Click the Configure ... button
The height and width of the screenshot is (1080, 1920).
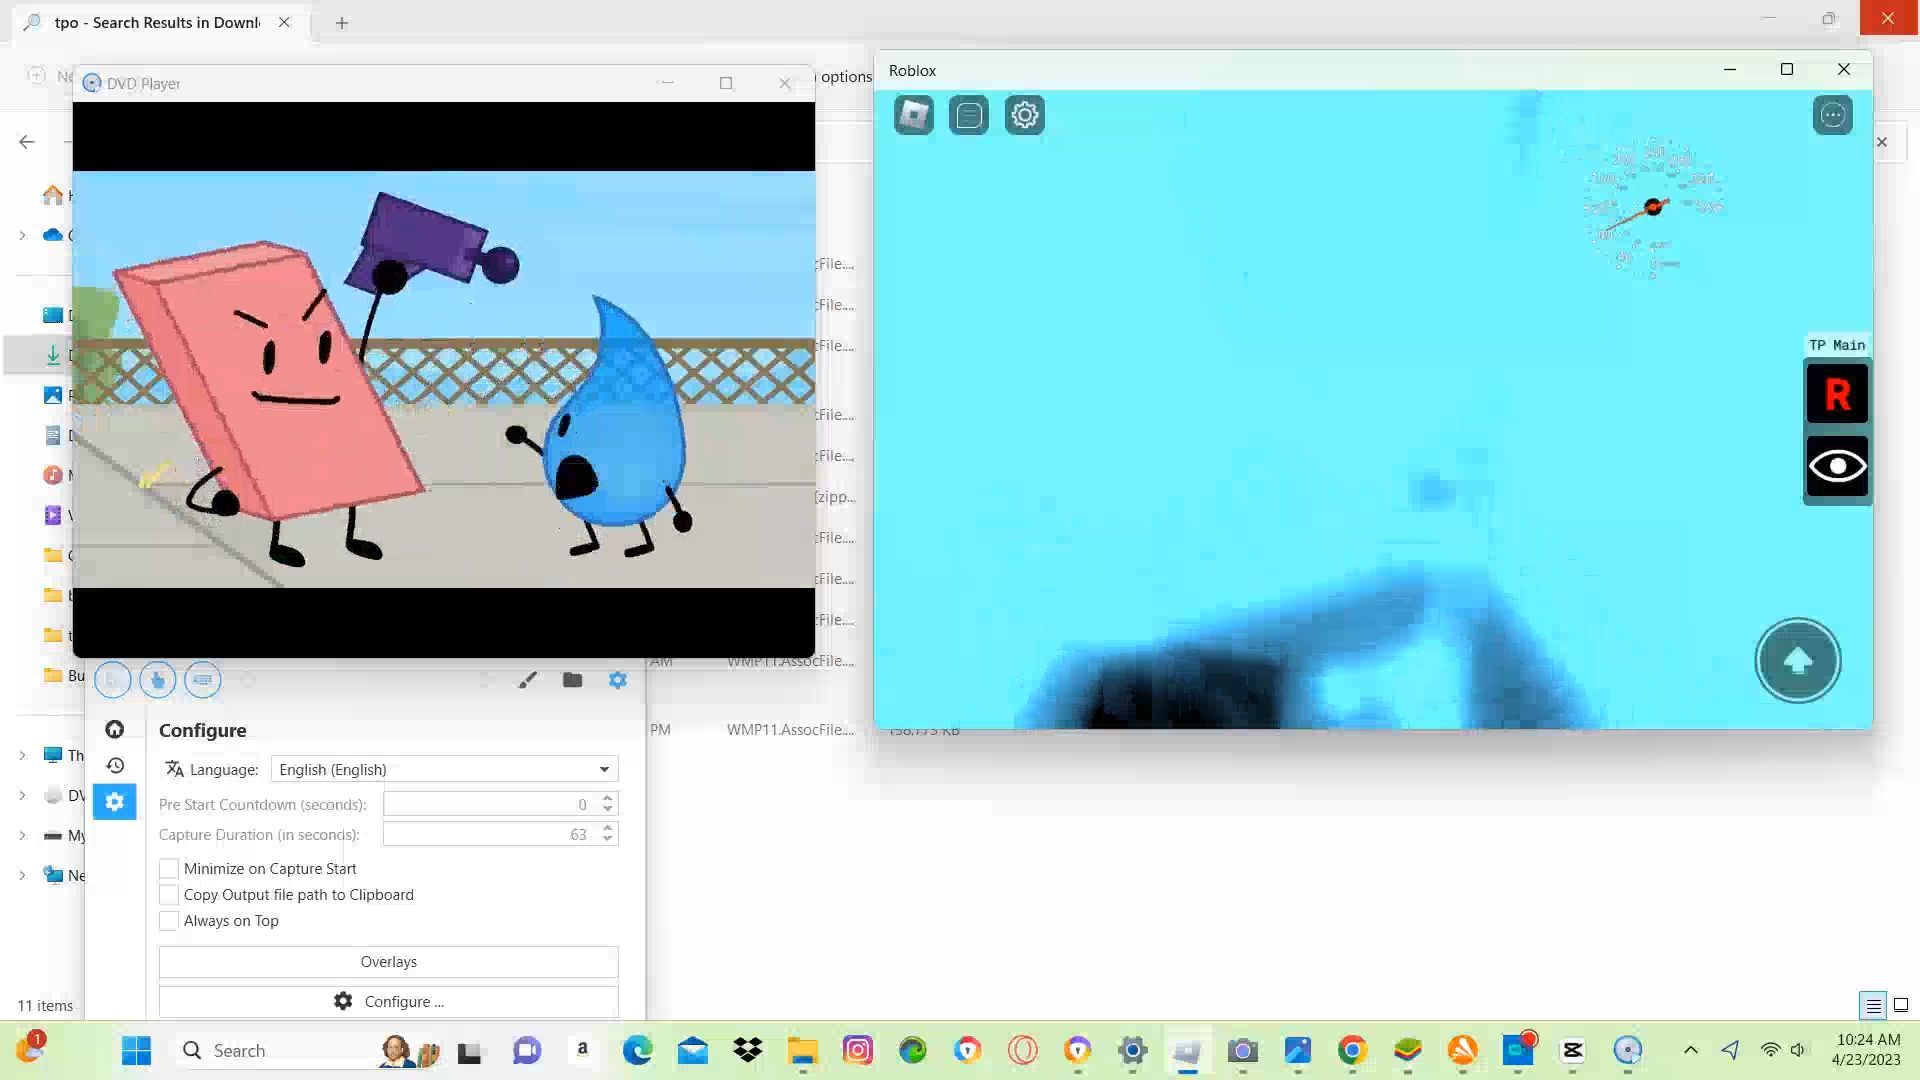[x=388, y=1001]
